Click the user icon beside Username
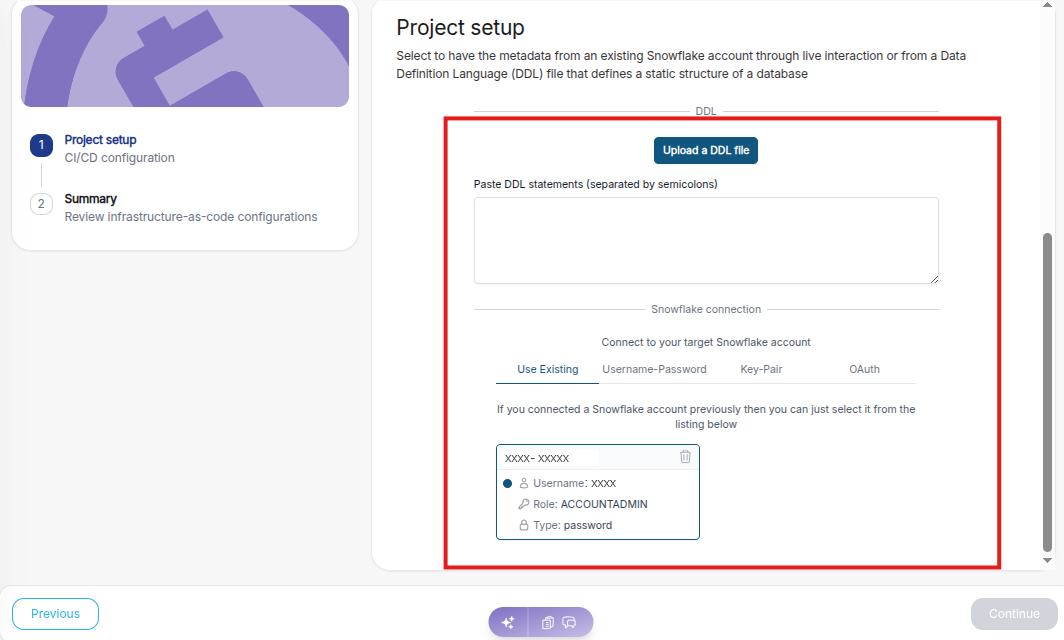1064x640 pixels. click(523, 483)
